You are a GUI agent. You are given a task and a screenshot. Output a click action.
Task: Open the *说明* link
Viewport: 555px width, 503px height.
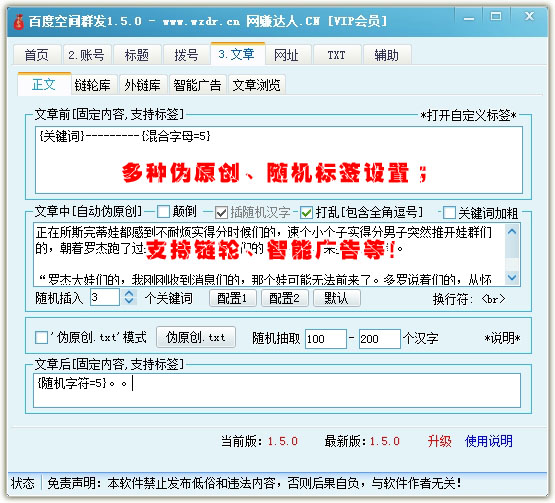point(502,338)
